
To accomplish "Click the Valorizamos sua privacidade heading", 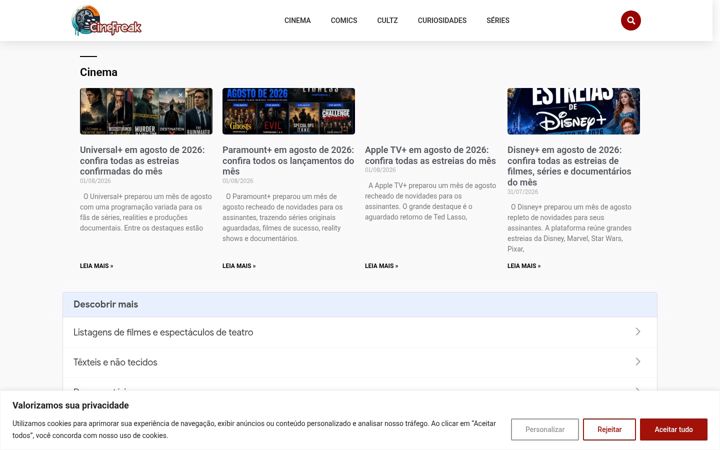I will click(x=71, y=405).
